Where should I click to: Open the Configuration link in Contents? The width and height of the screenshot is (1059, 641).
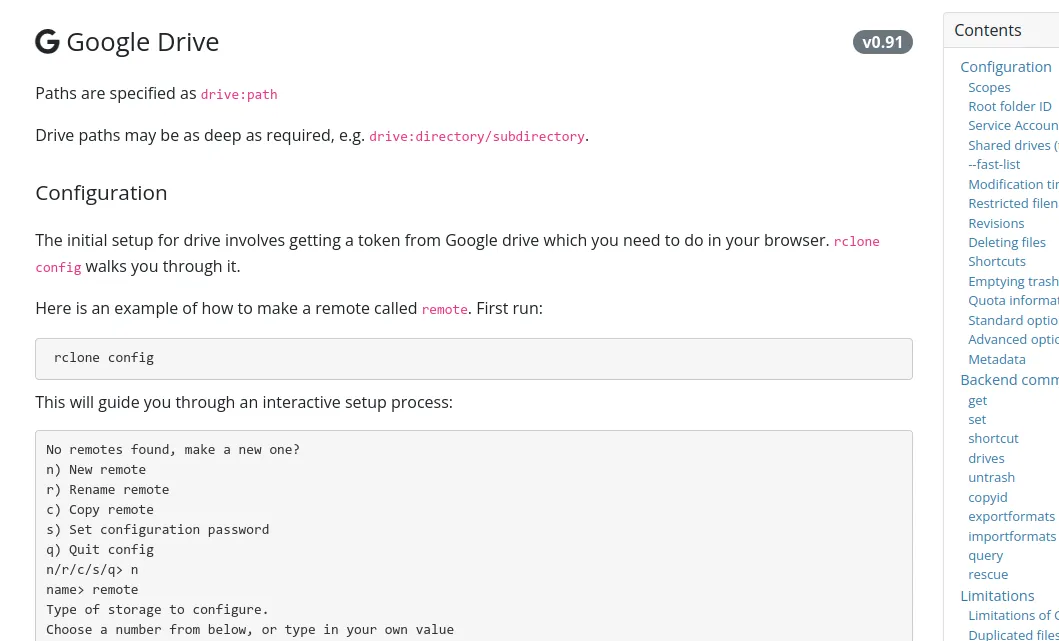1005,67
